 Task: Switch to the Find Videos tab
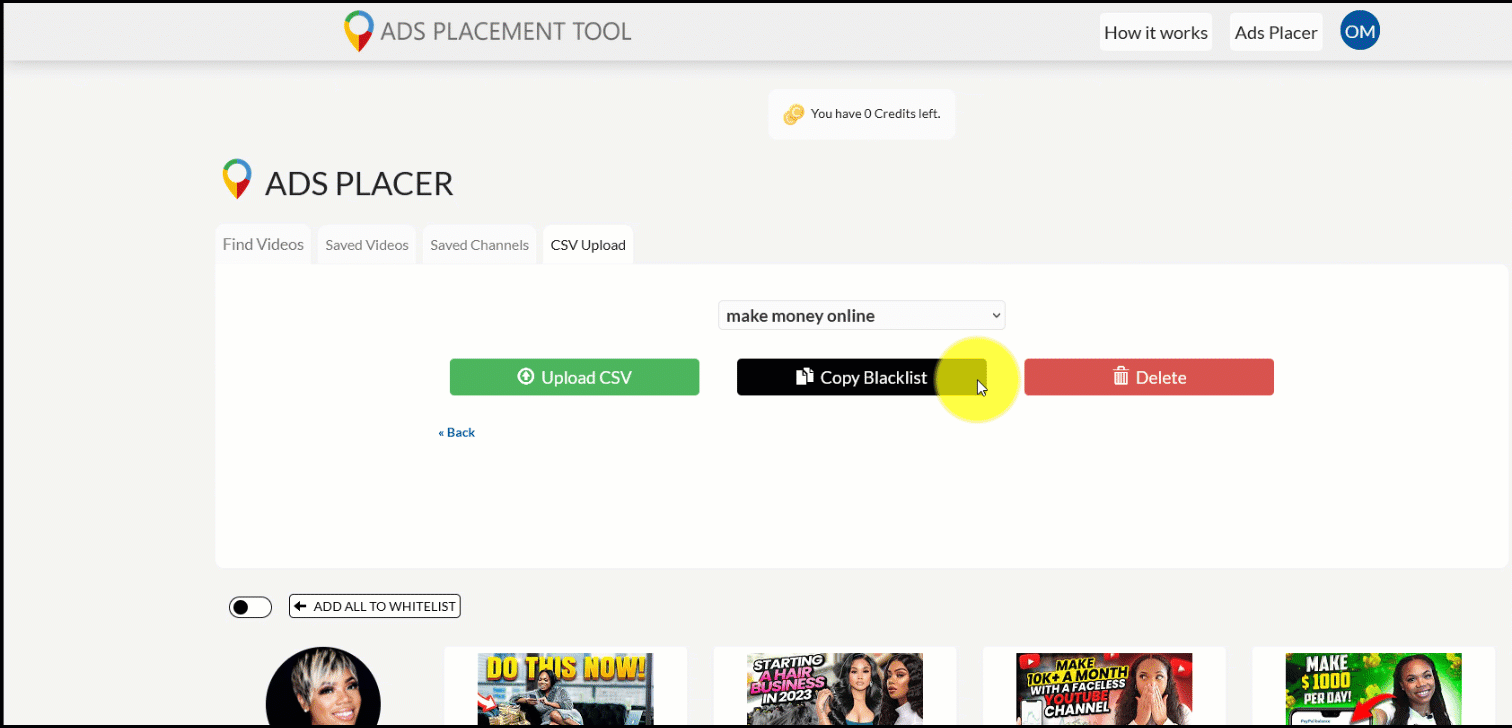[263, 245]
